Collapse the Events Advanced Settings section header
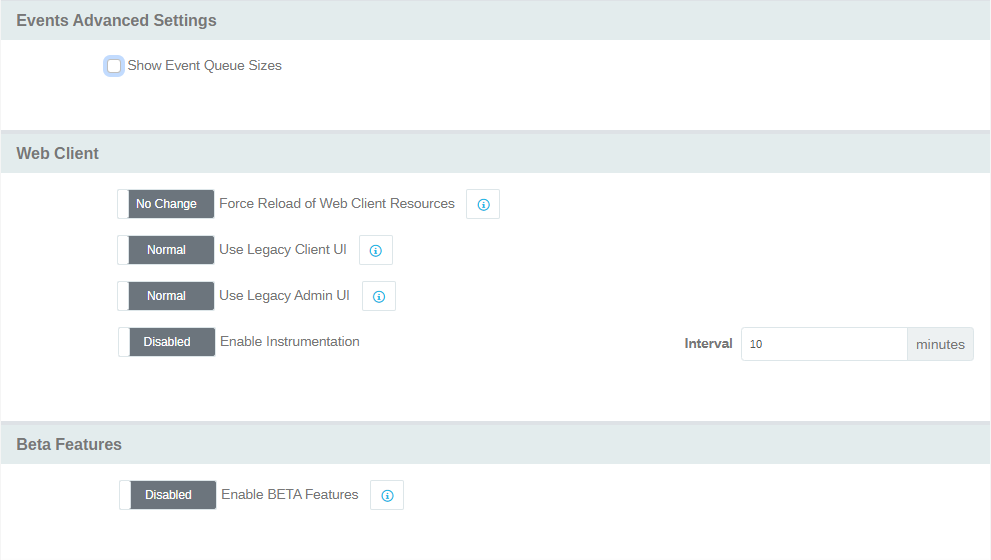991x560 pixels. 116,20
